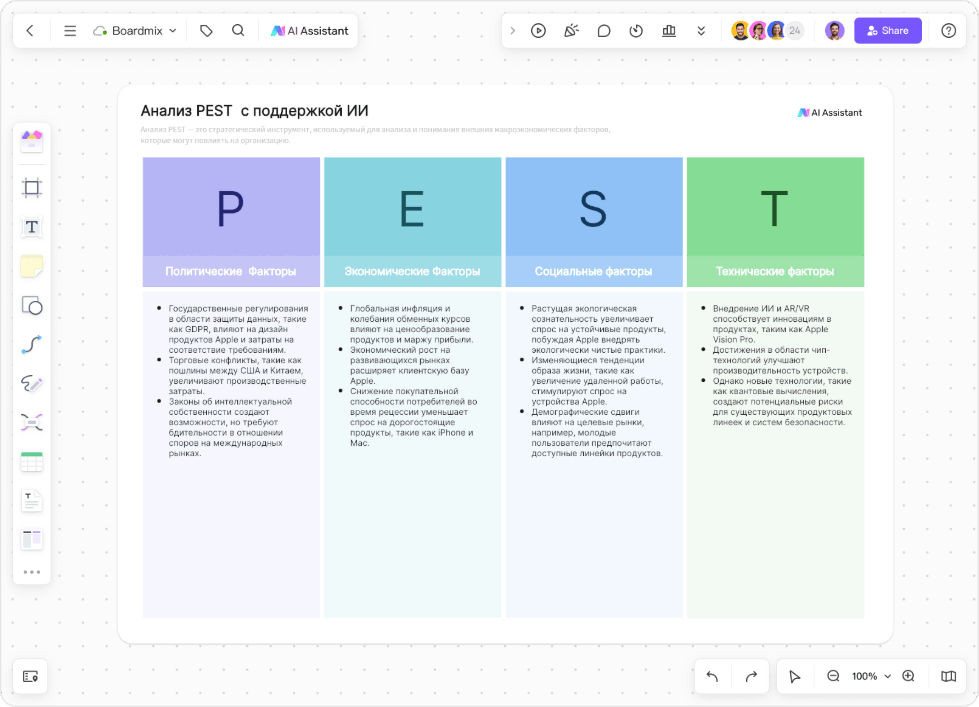This screenshot has width=979, height=707.
Task: Open the 100% zoom level dropdown
Action: pyautogui.click(x=871, y=676)
